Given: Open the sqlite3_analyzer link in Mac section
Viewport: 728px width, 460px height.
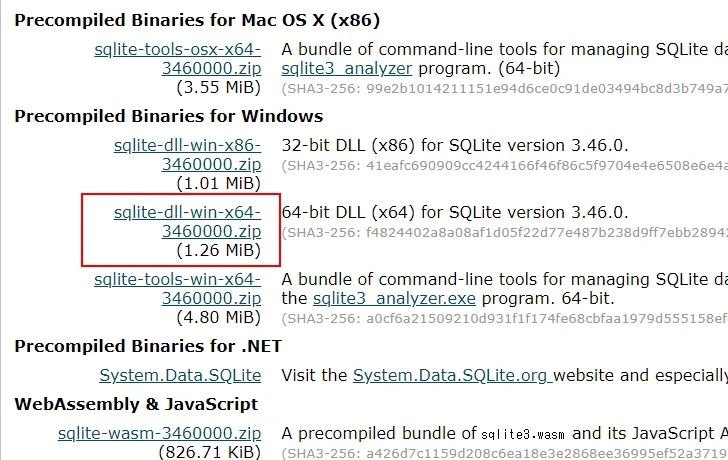Looking at the screenshot, I should click(x=346, y=69).
